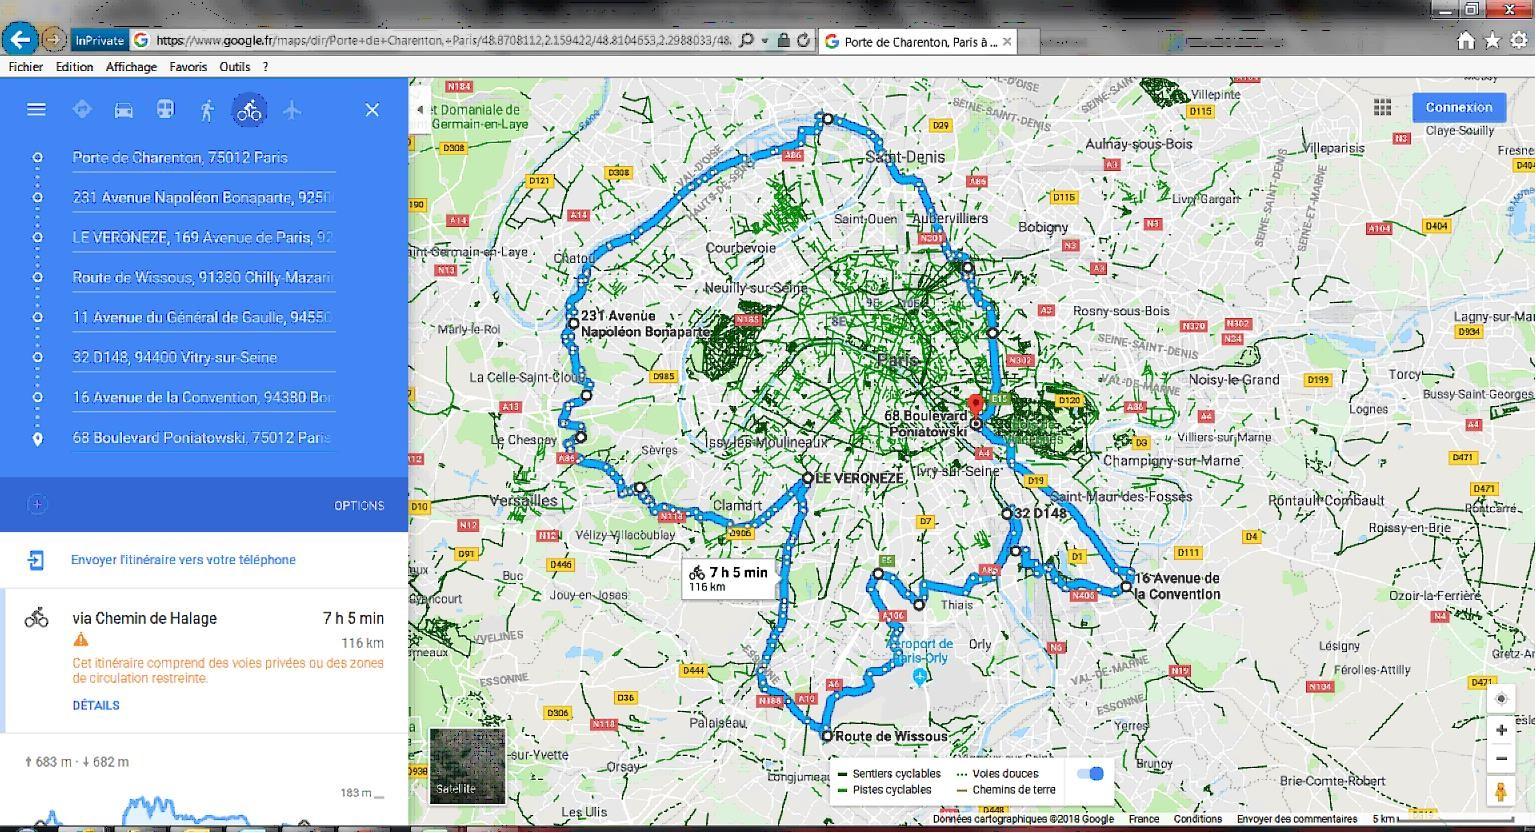Open the Affichage menu
The width and height of the screenshot is (1536, 833).
131,67
